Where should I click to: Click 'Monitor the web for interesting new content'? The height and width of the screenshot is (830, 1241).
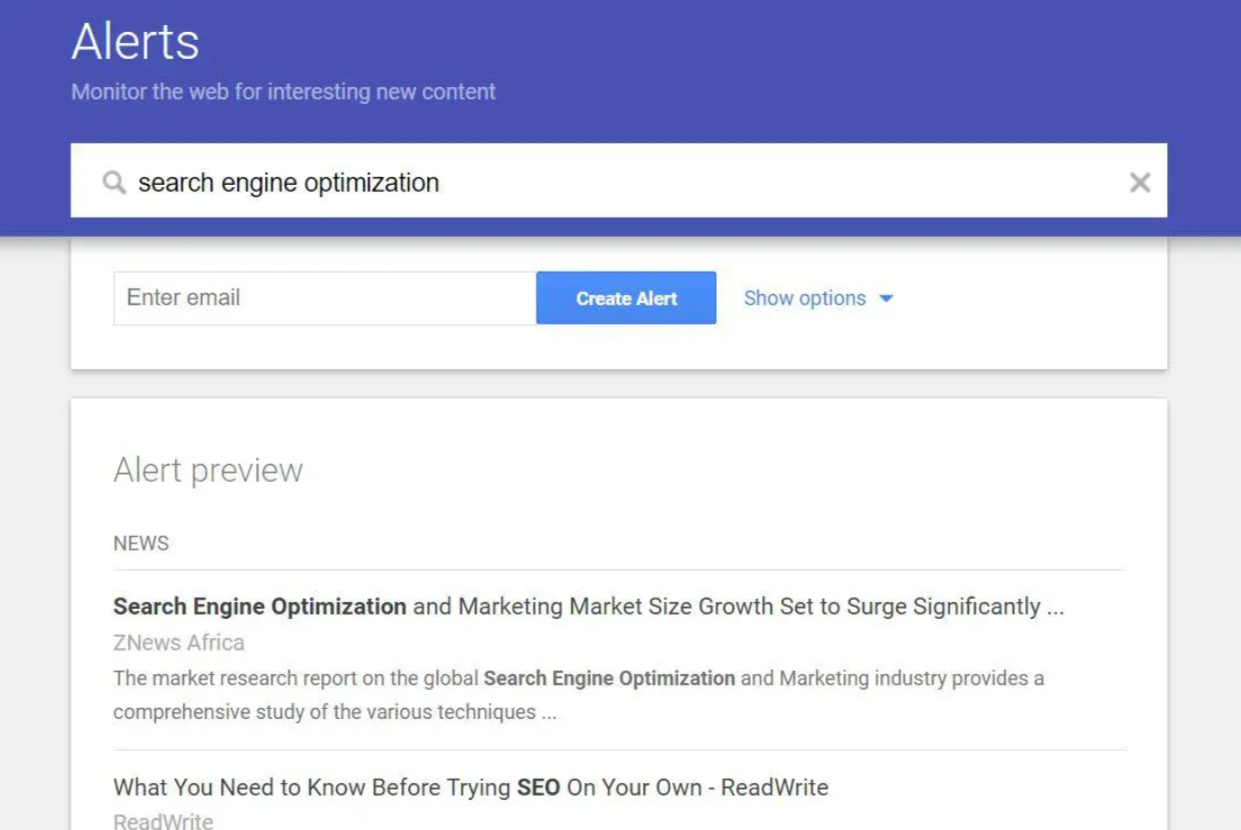coord(283,91)
